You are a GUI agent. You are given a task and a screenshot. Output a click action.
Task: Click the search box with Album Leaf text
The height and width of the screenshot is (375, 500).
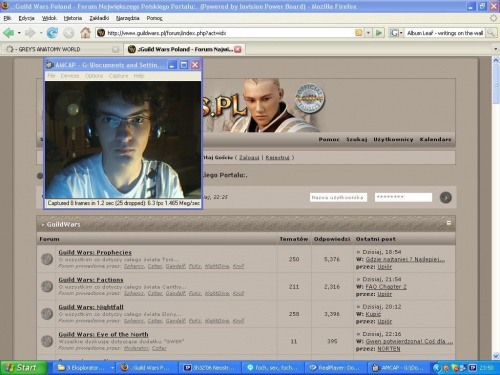click(x=445, y=33)
